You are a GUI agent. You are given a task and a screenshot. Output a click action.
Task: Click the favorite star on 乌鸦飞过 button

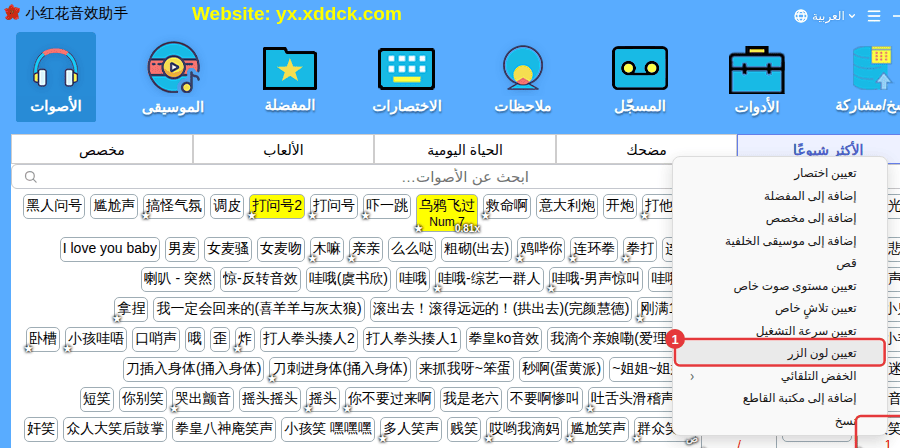418,228
